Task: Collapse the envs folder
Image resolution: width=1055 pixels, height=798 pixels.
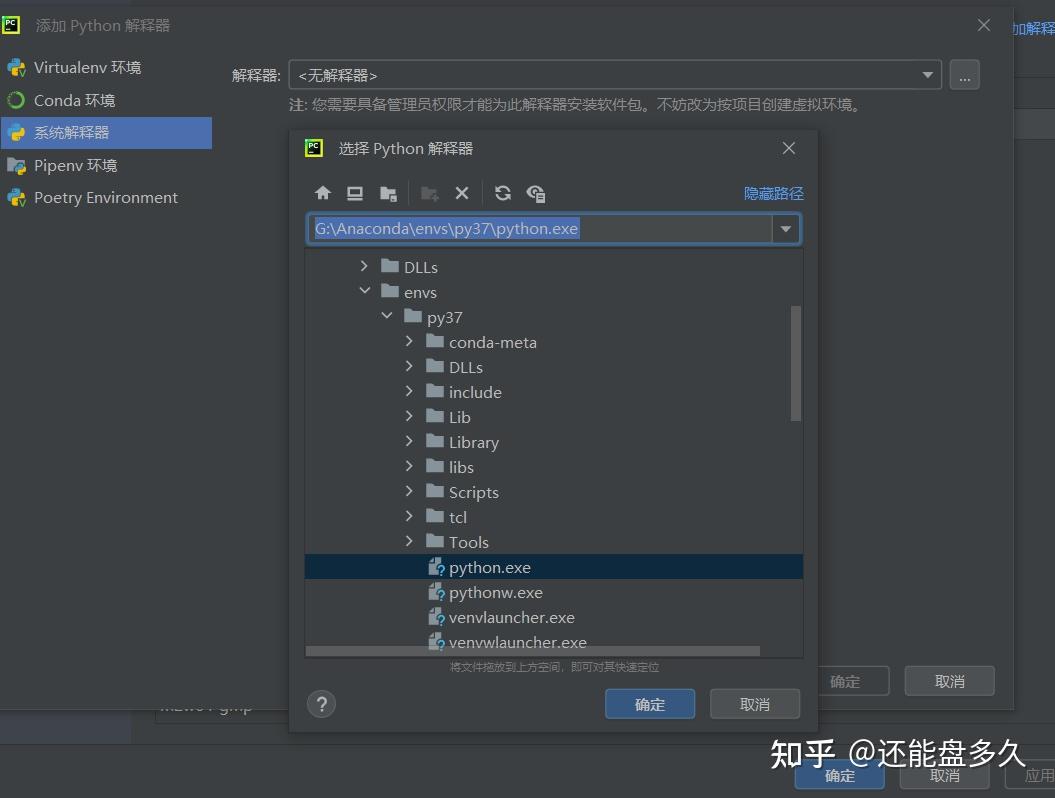Action: [x=365, y=291]
